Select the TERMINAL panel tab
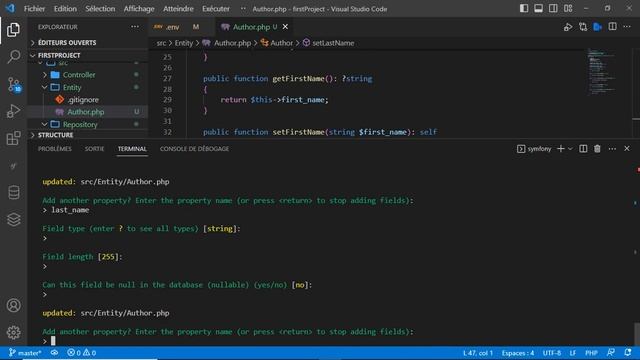 (x=132, y=149)
